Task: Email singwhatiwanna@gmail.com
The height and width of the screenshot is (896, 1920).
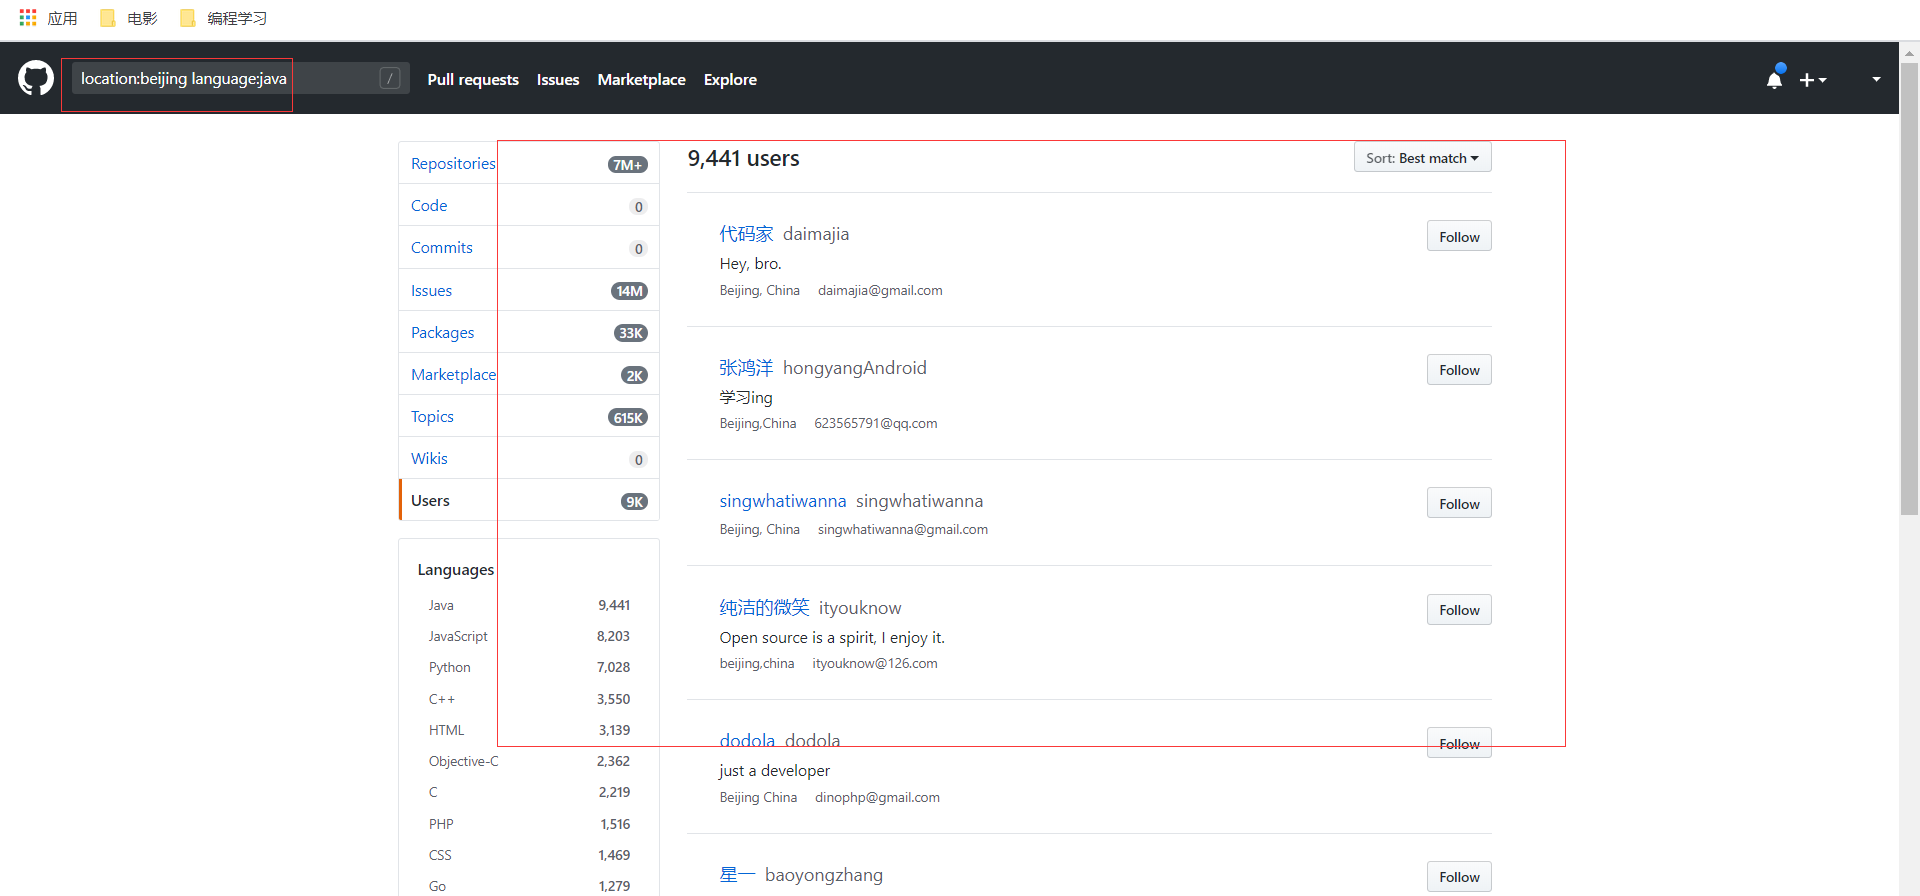Action: pyautogui.click(x=903, y=530)
